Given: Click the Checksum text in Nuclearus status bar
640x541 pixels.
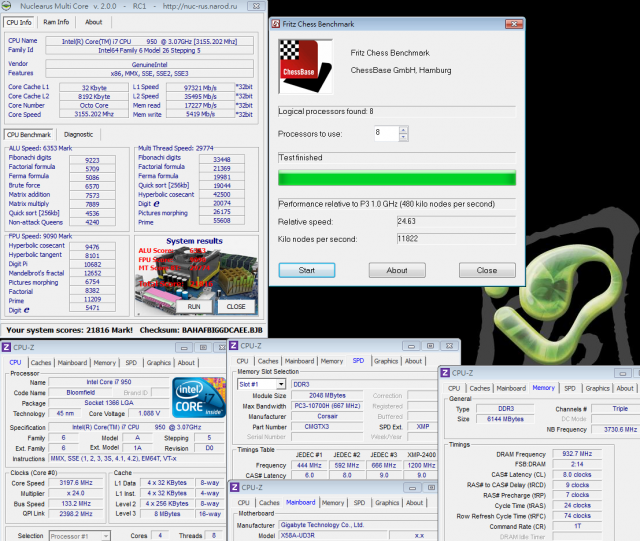Looking at the screenshot, I should pos(201,330).
